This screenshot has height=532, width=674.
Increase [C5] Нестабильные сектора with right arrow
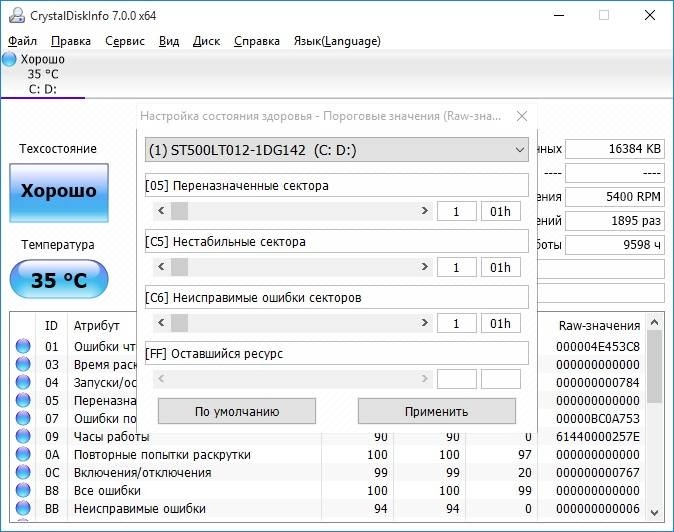pyautogui.click(x=424, y=266)
